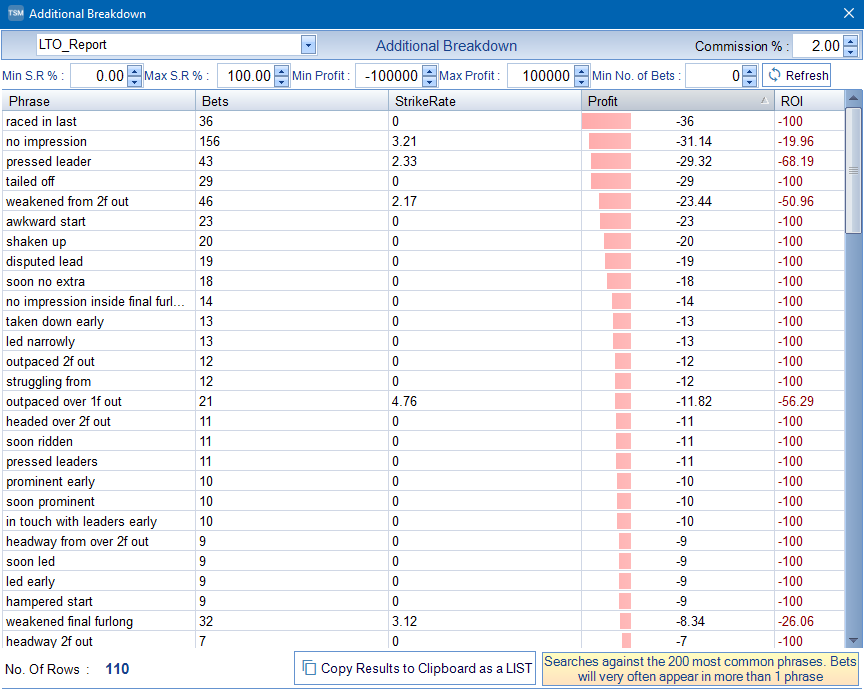
Task: Increase the Max S.R % value
Action: [x=282, y=71]
